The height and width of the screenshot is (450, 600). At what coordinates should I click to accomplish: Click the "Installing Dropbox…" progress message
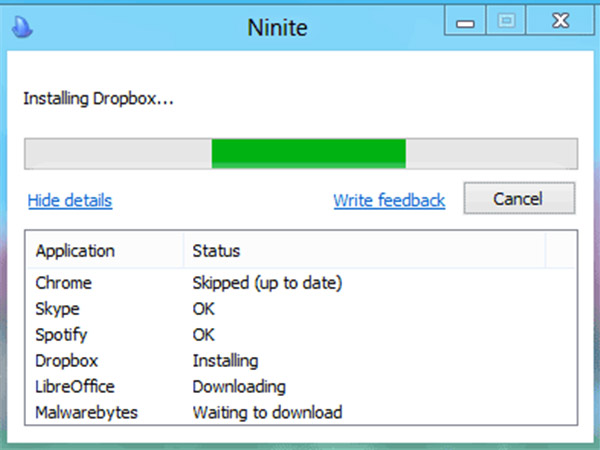98,99
